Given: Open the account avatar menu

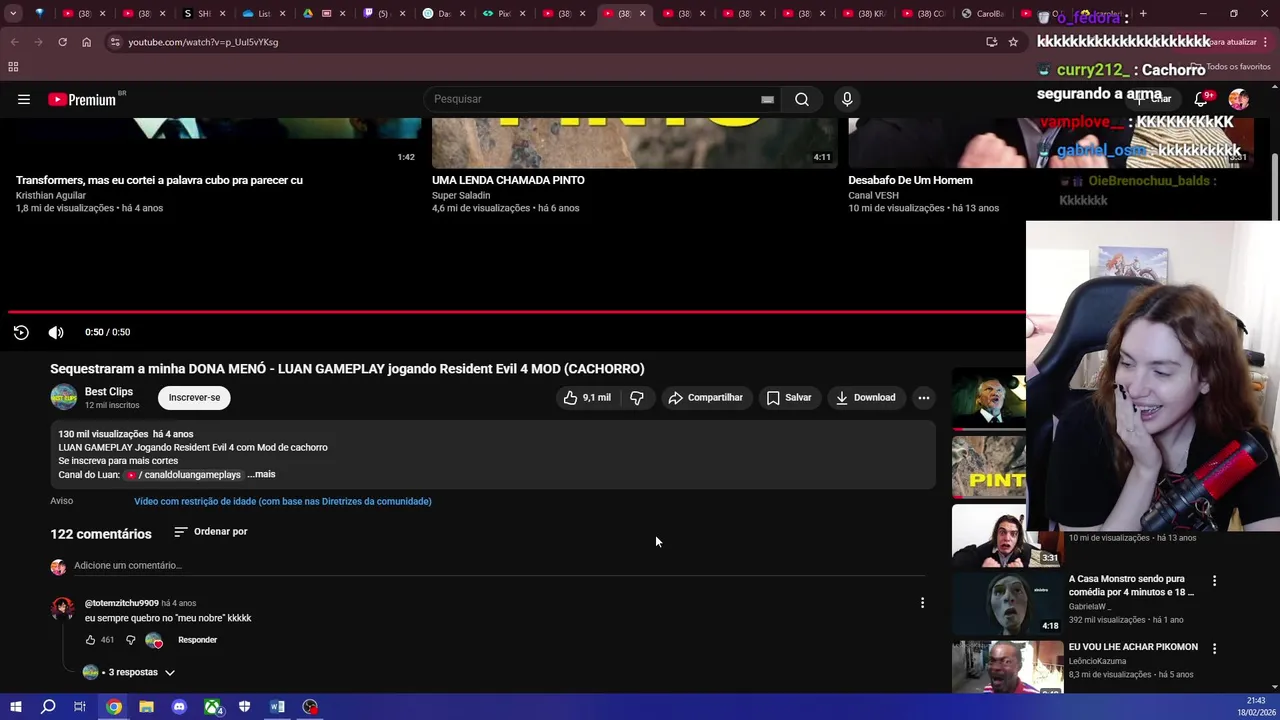Looking at the screenshot, I should point(1239,99).
